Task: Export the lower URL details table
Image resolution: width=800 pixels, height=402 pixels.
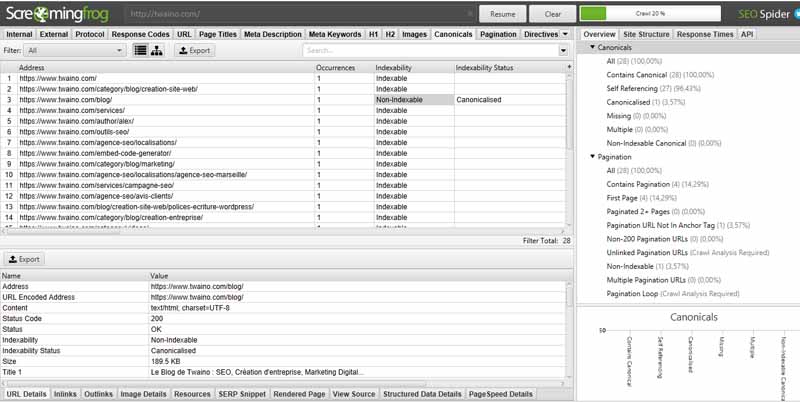Action: [x=24, y=259]
